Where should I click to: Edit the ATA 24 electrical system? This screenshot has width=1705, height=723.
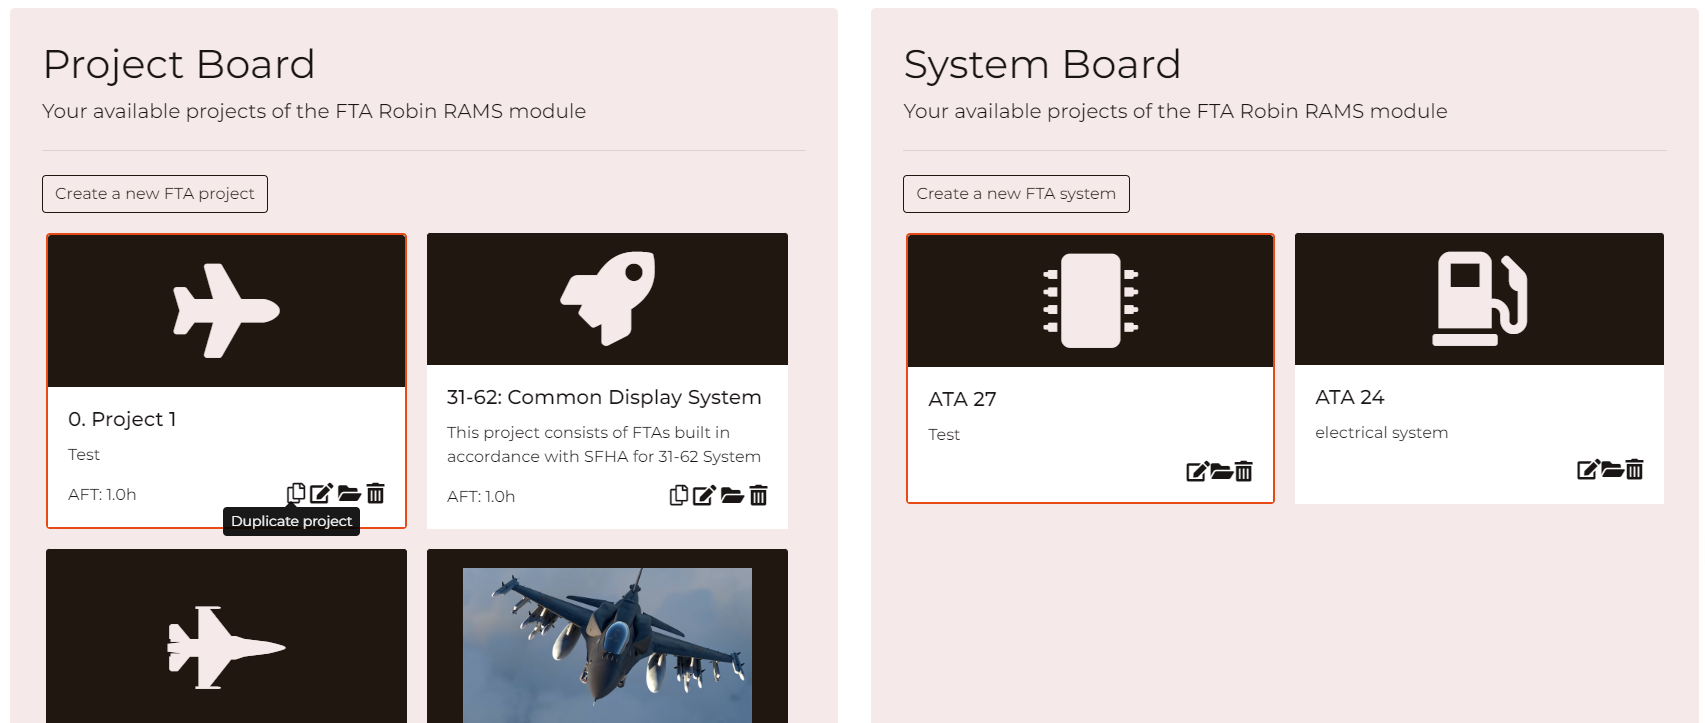click(1587, 469)
